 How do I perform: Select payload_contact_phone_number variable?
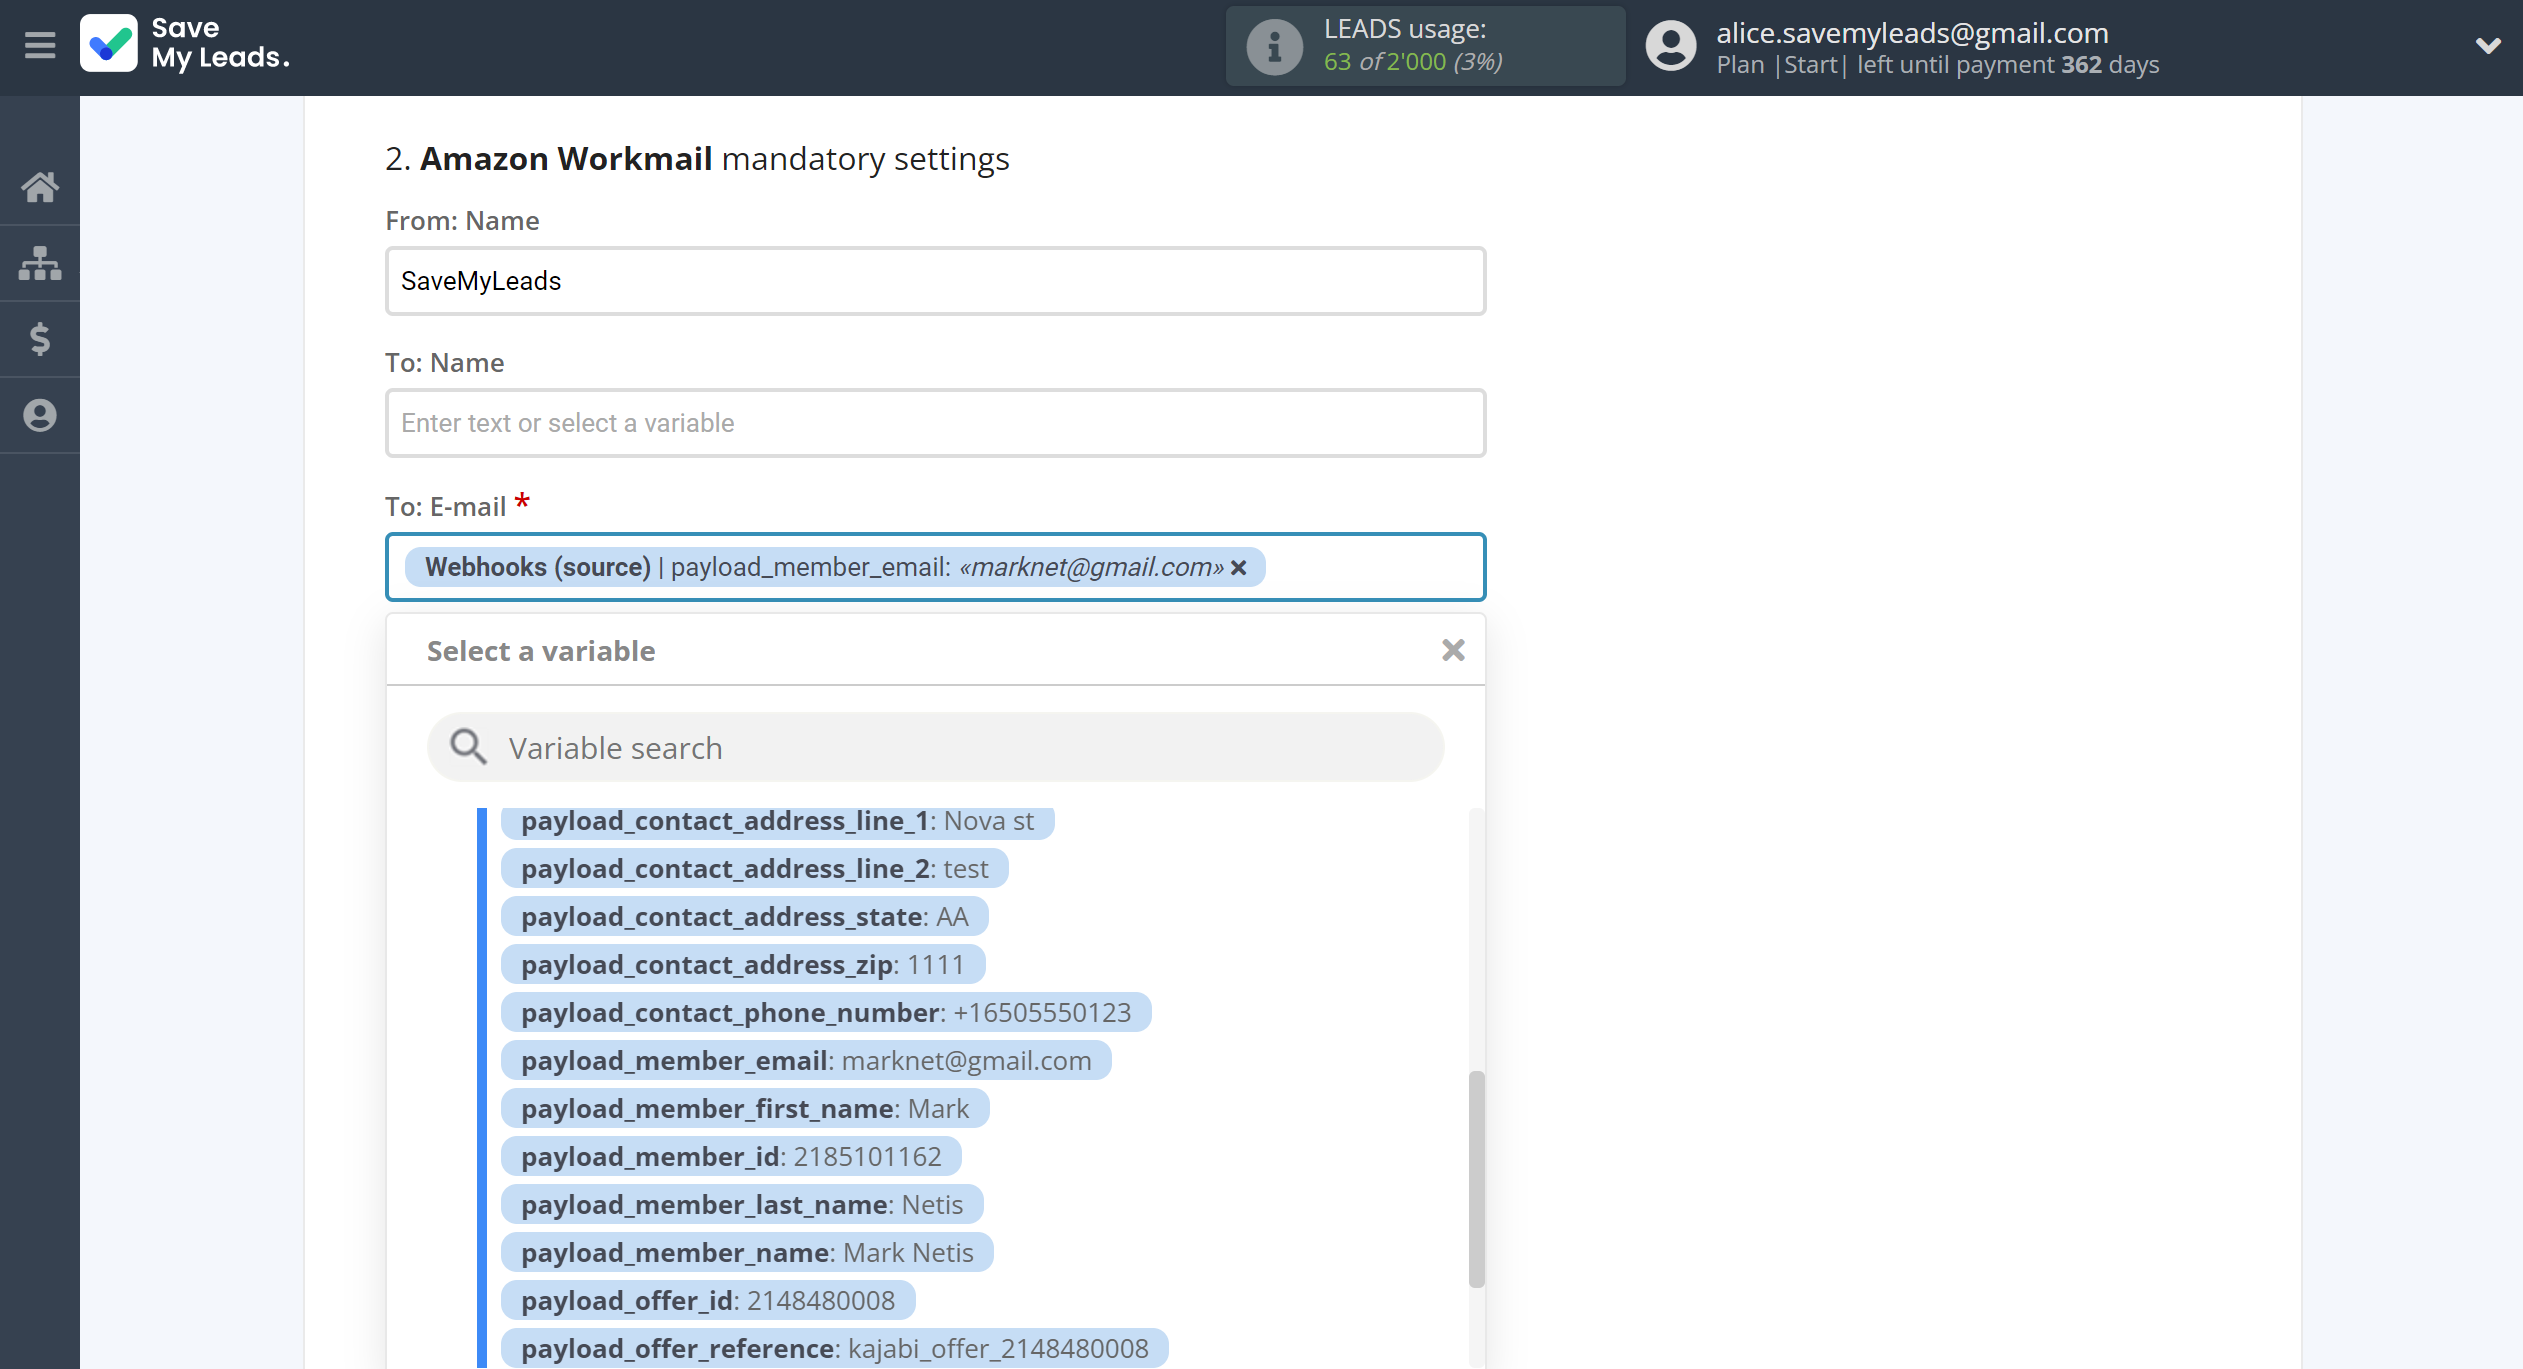click(x=826, y=1013)
